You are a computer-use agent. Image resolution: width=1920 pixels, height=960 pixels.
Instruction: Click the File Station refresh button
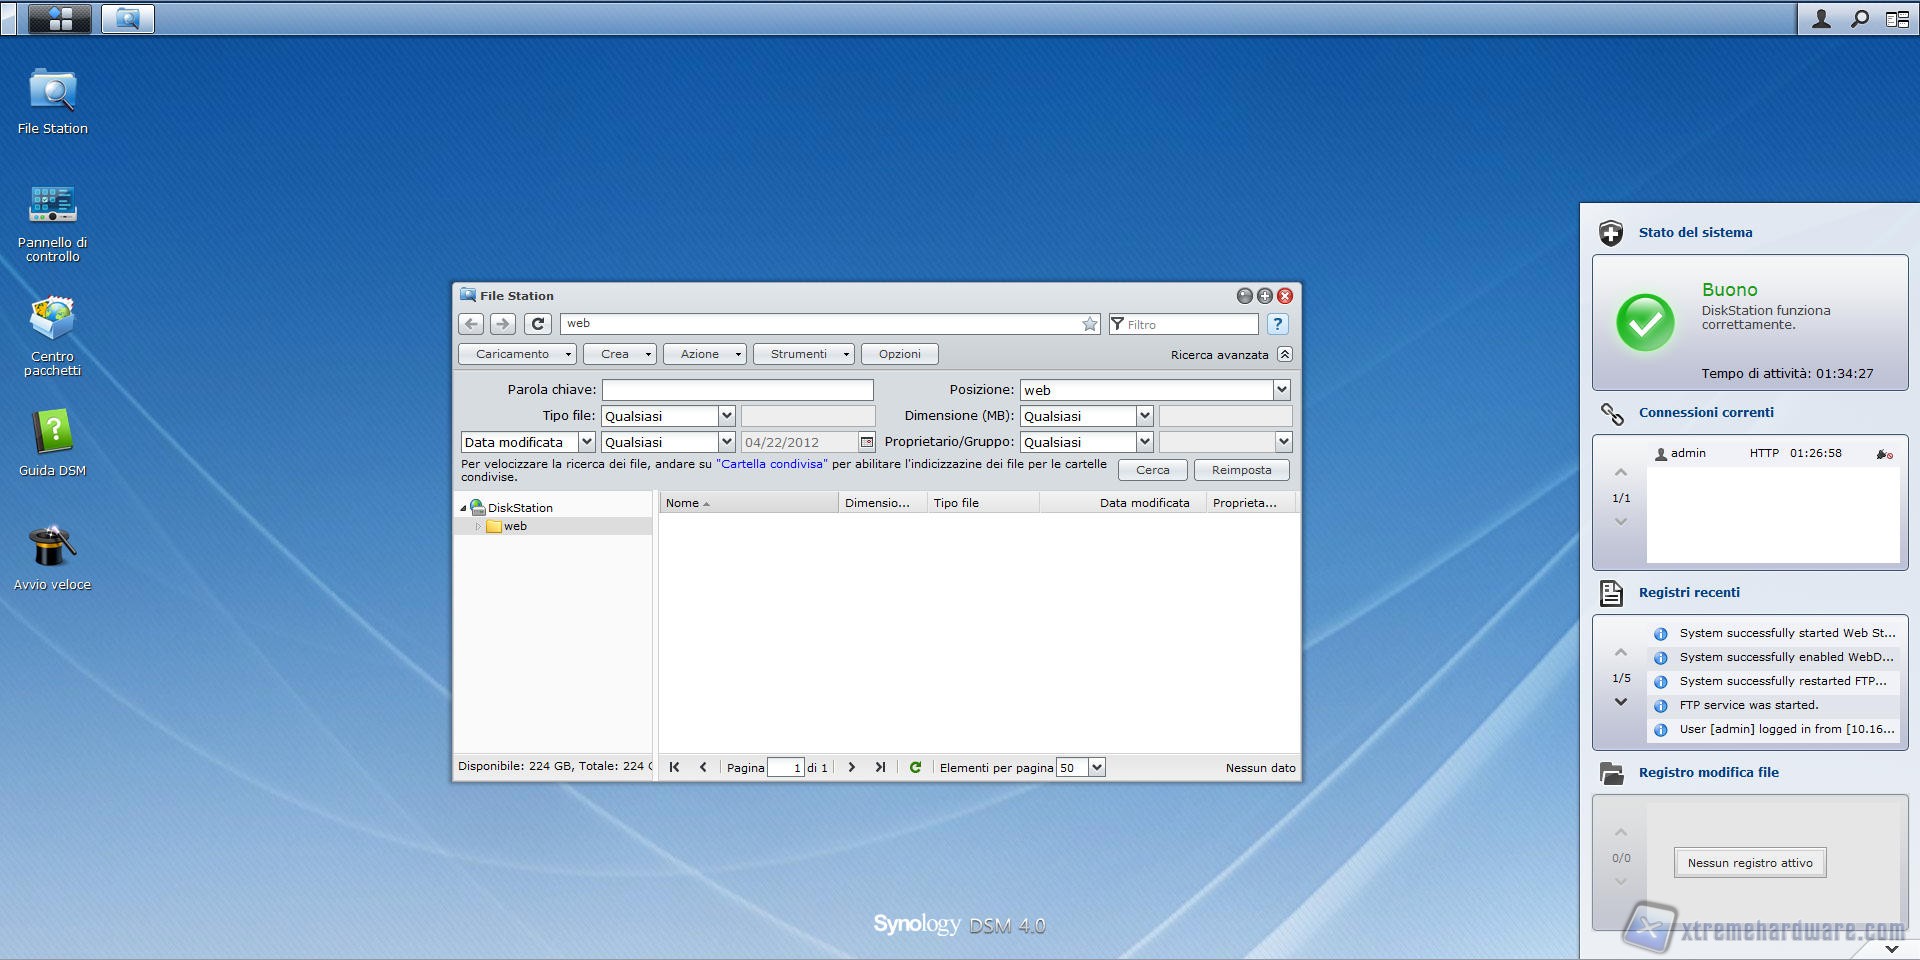537,324
